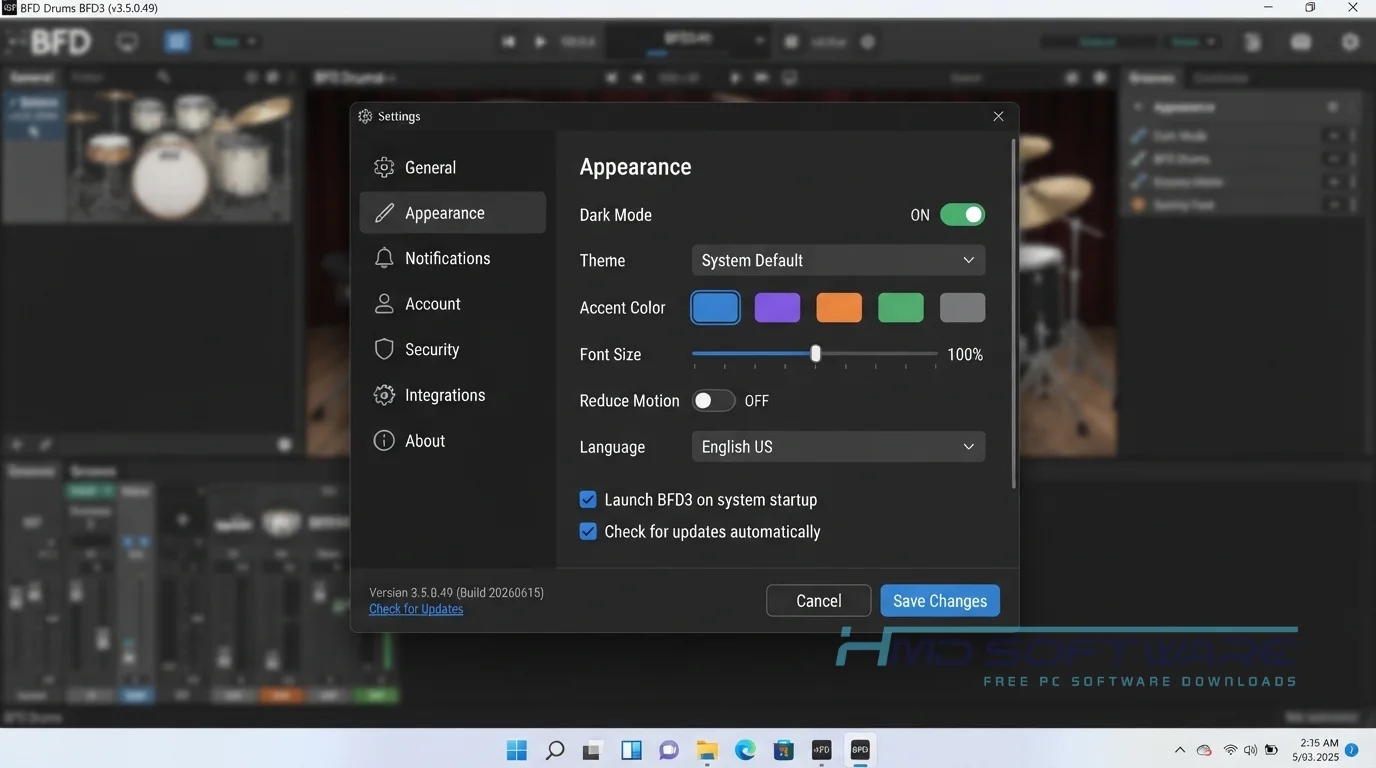Click the Cancel button
The width and height of the screenshot is (1376, 768).
(818, 601)
